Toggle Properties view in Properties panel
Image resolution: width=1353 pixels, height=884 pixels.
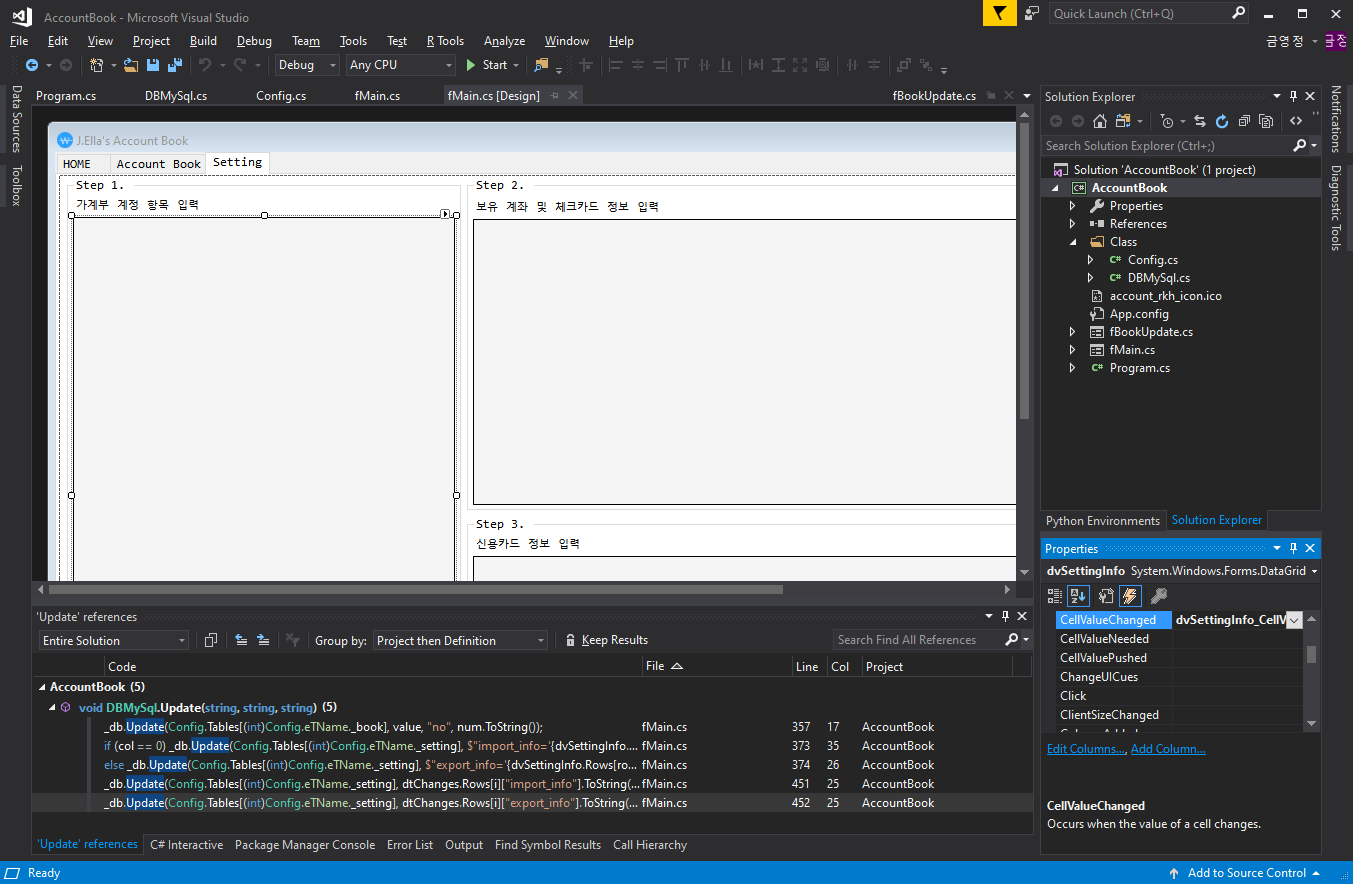coord(1107,596)
